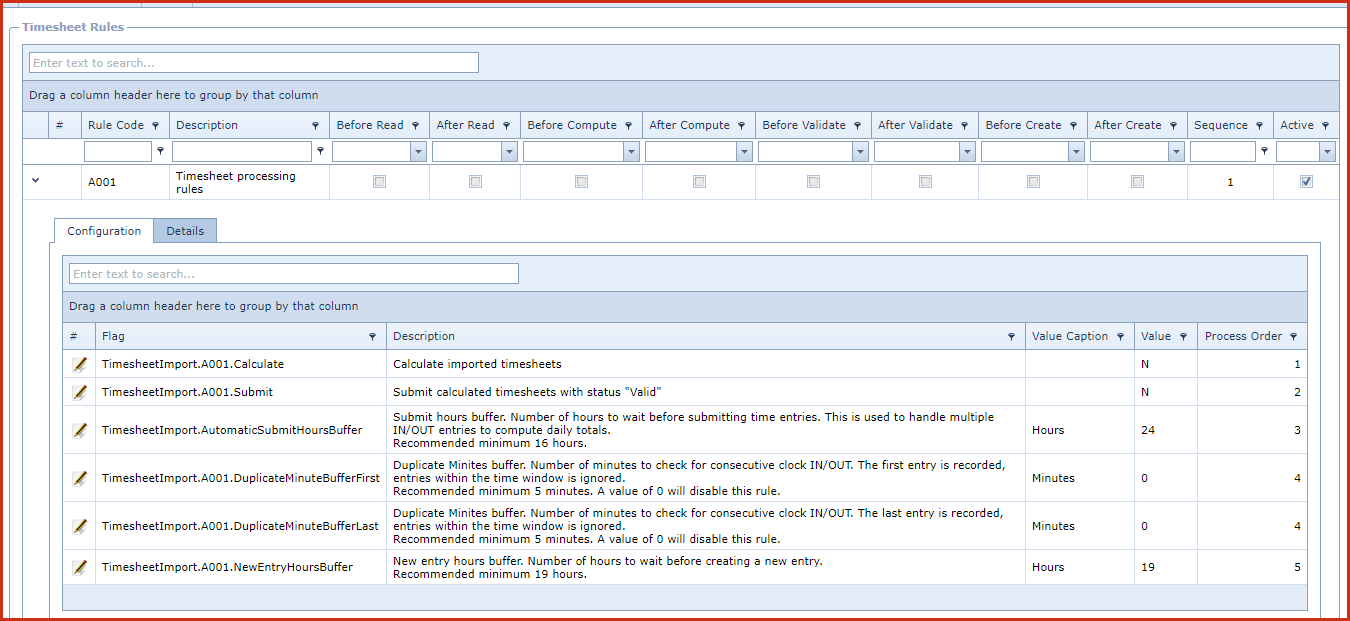Select the Configuration tab
The height and width of the screenshot is (621, 1350).
pos(104,231)
